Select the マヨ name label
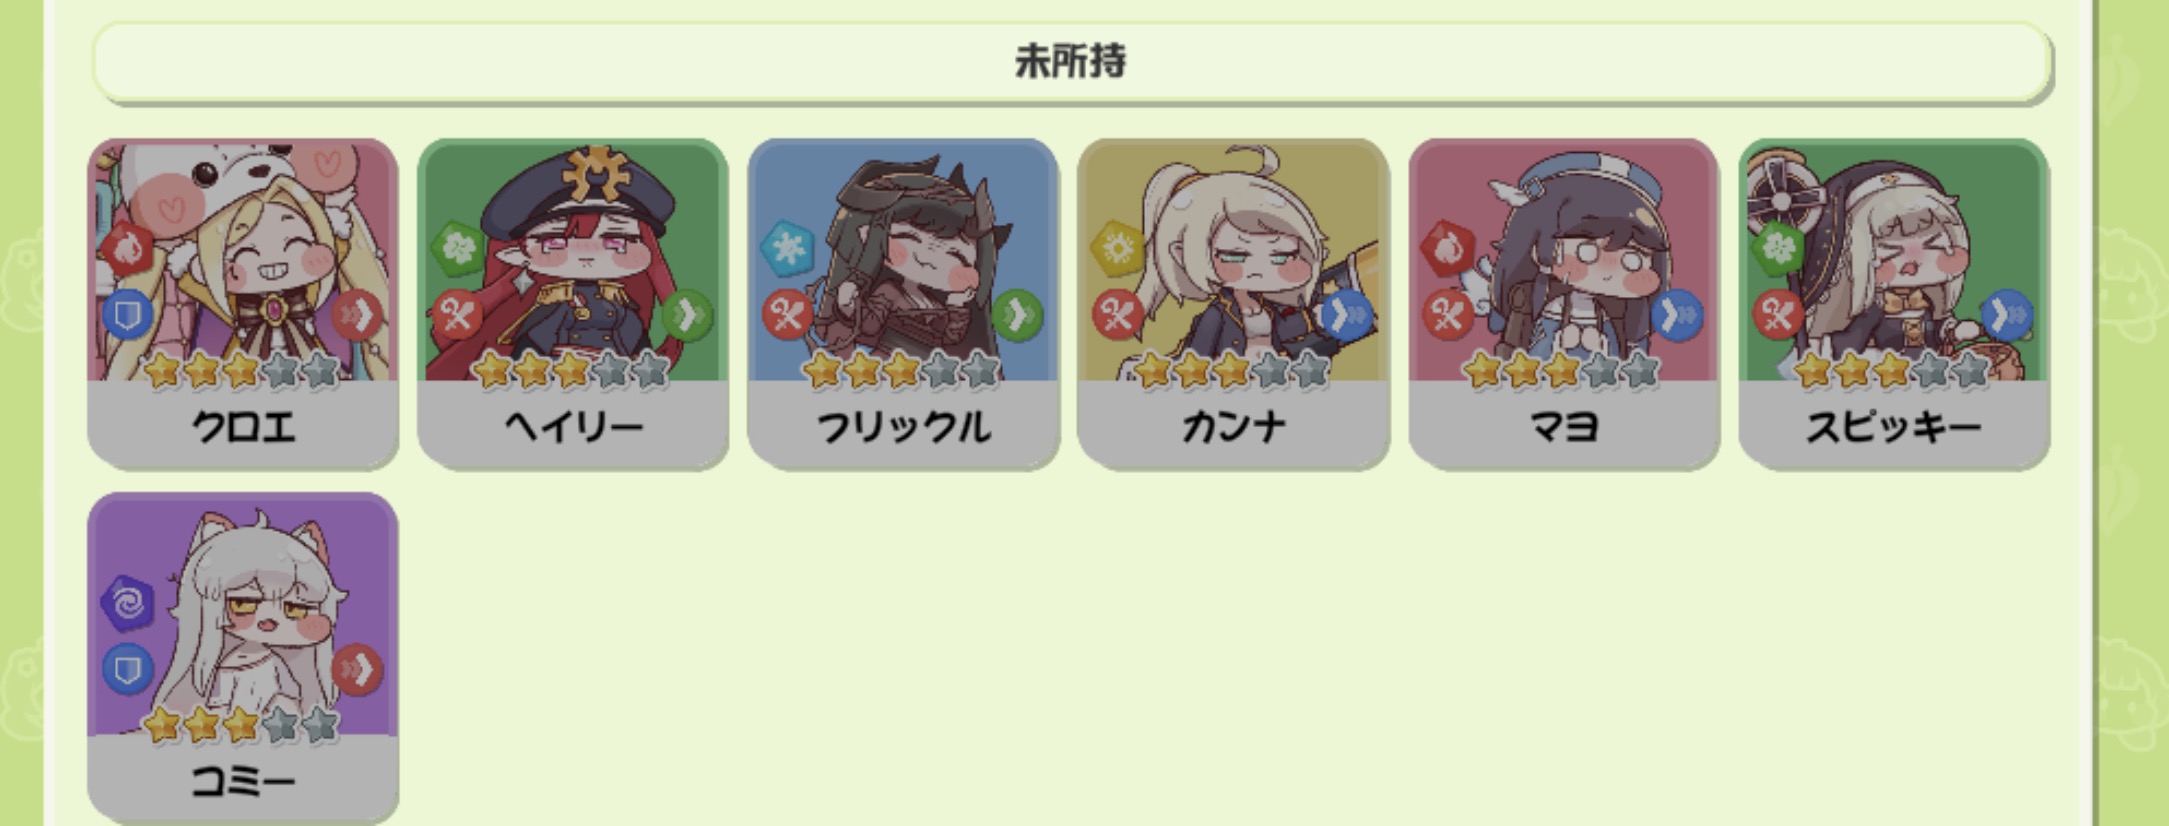The height and width of the screenshot is (826, 2169). (1564, 428)
